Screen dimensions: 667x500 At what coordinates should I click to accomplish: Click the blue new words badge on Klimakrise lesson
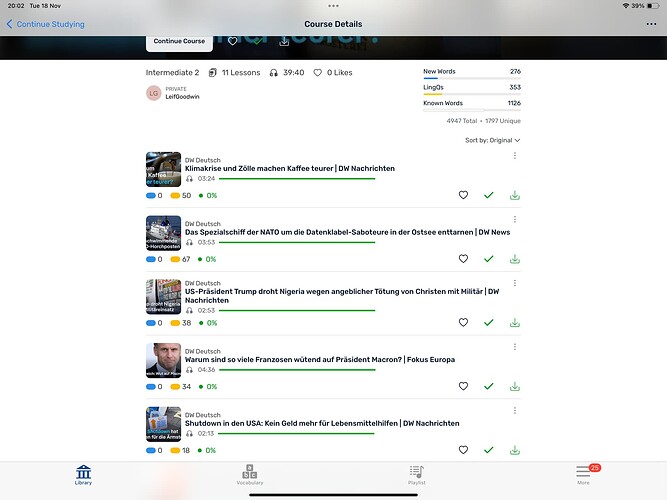[x=151, y=195]
